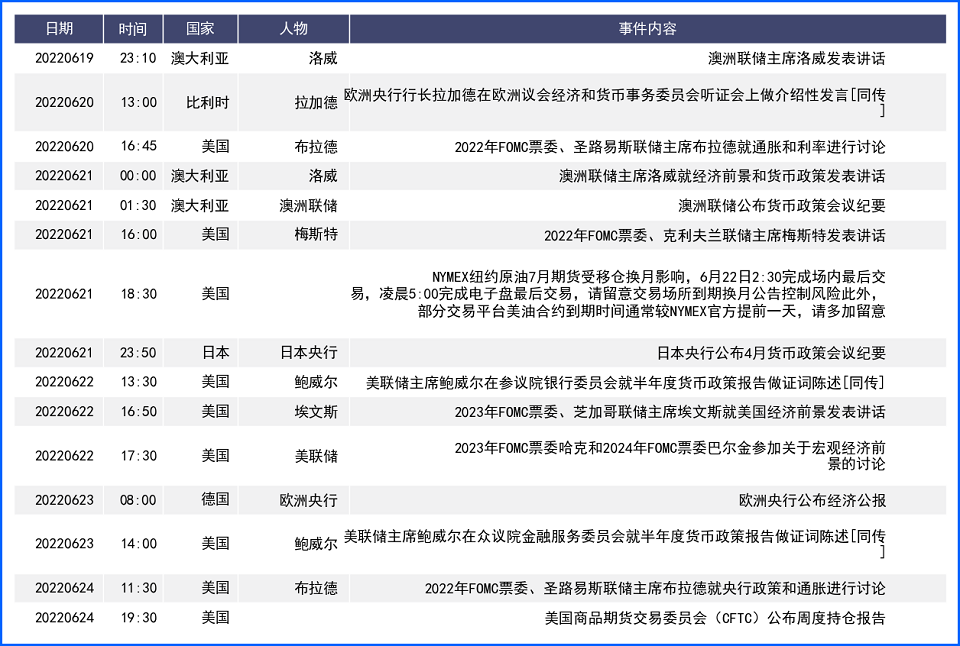The width and height of the screenshot is (960, 646).
Task: Click the person cell 美联储
Action: point(316,456)
